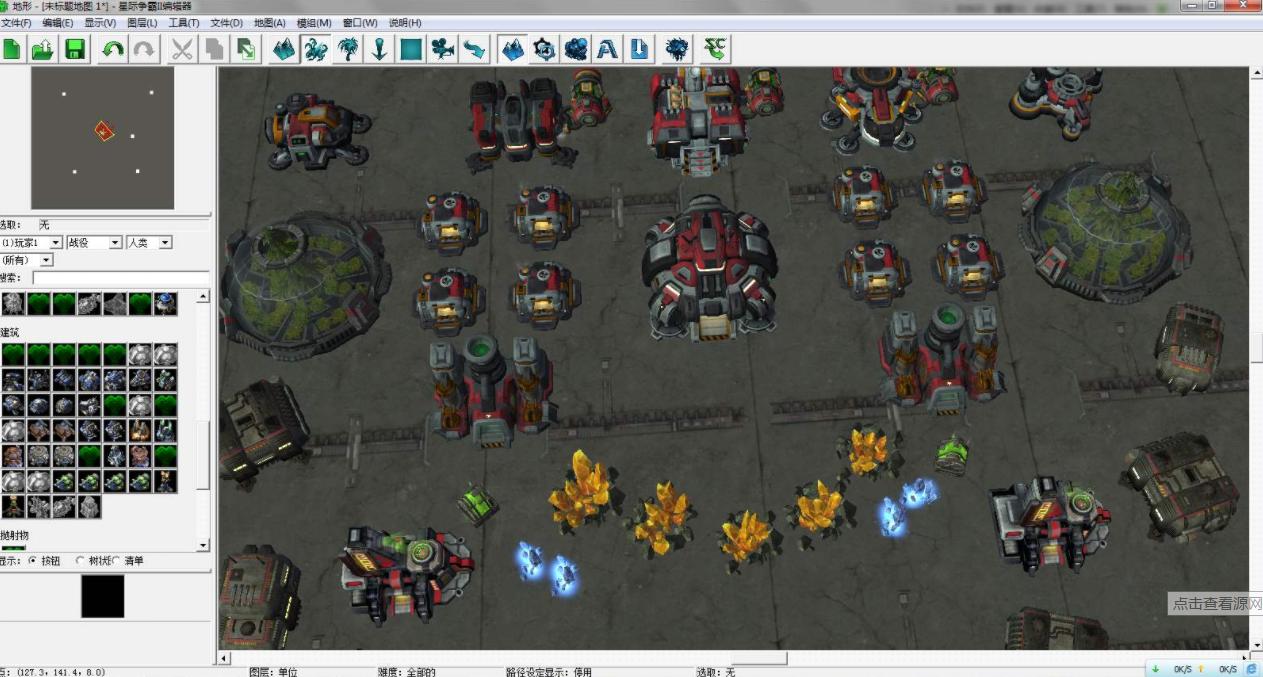
Task: Click the map viewport scroll up arrow
Action: click(1256, 73)
